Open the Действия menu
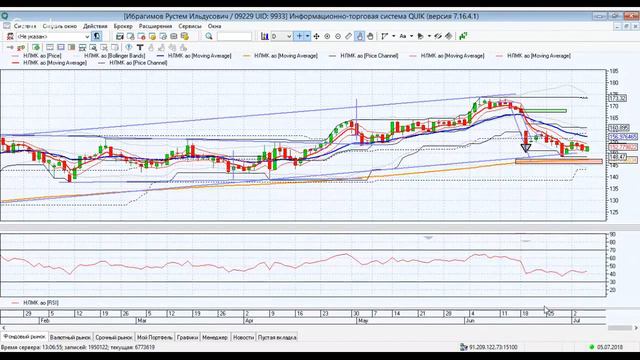 pos(95,26)
